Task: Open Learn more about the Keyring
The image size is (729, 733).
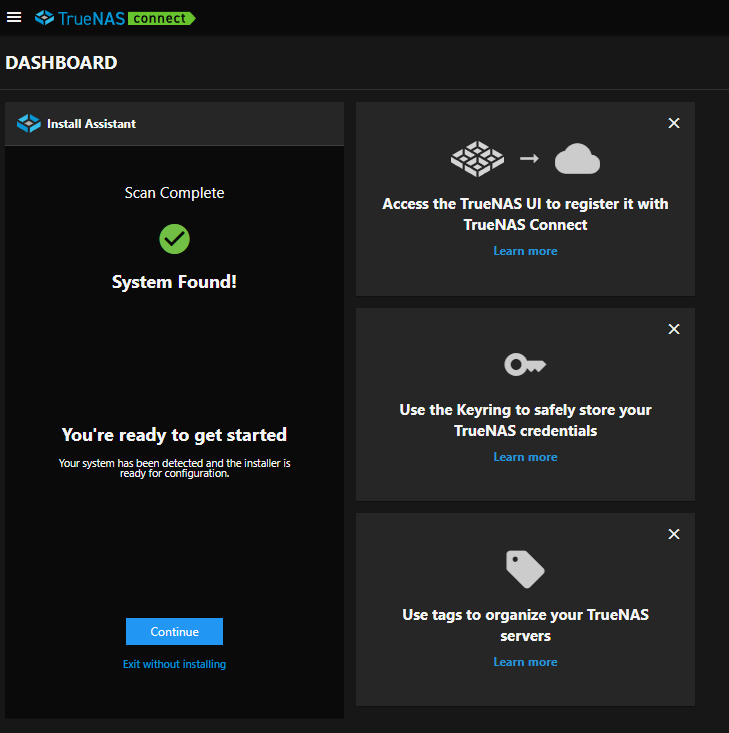Action: click(x=525, y=457)
